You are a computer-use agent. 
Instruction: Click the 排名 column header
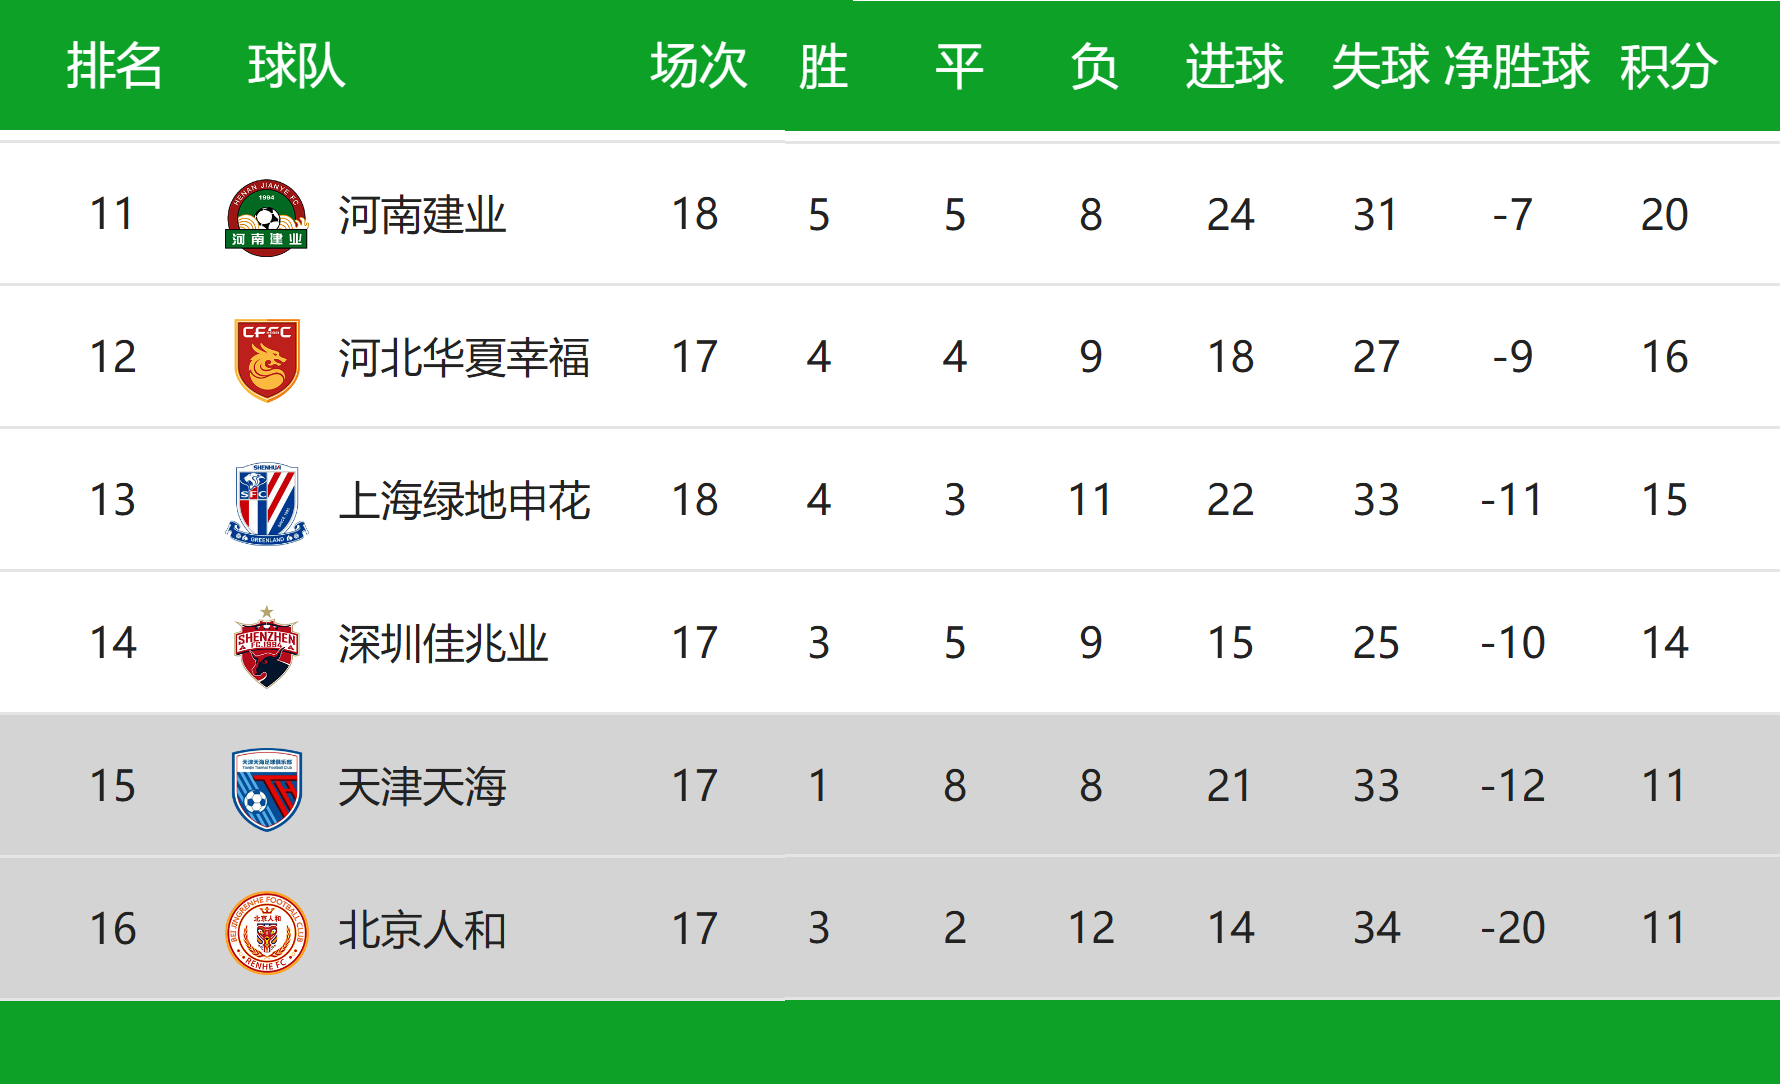click(114, 66)
